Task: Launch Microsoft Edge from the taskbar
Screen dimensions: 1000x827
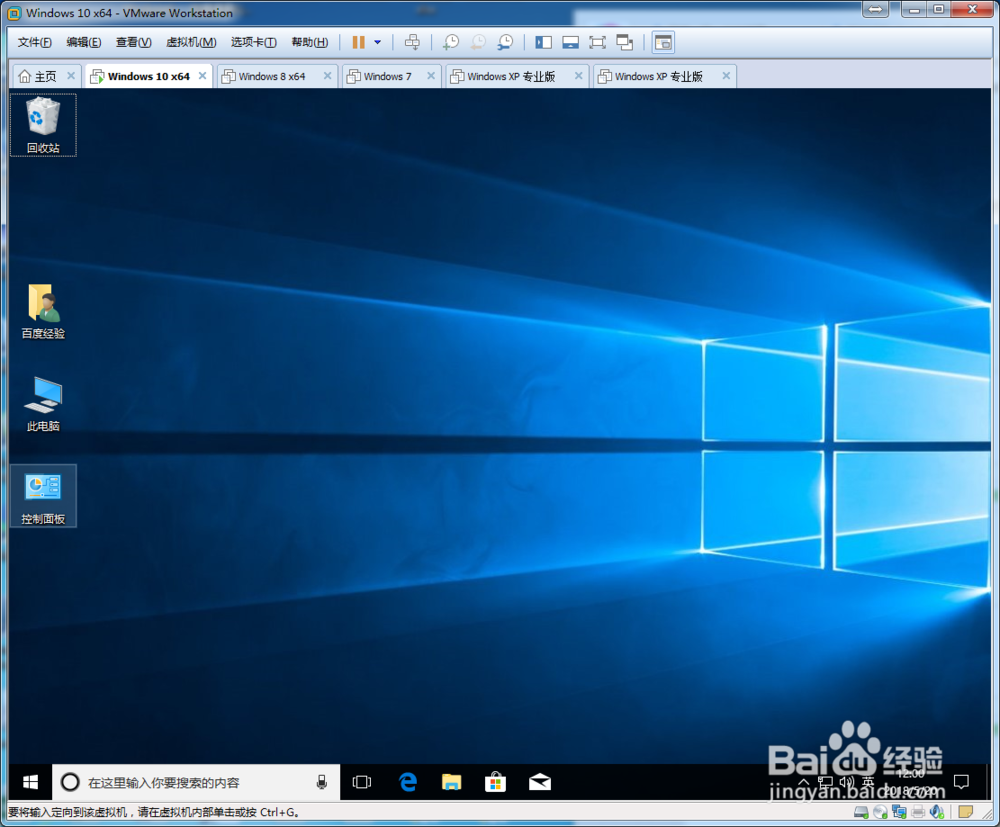Action: tap(408, 782)
